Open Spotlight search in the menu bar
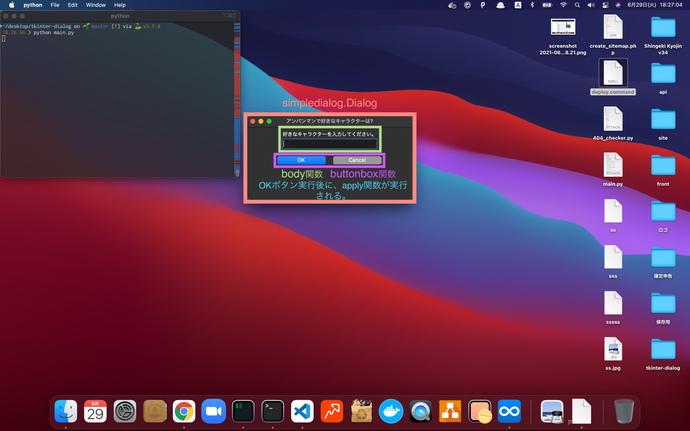 tap(577, 5)
